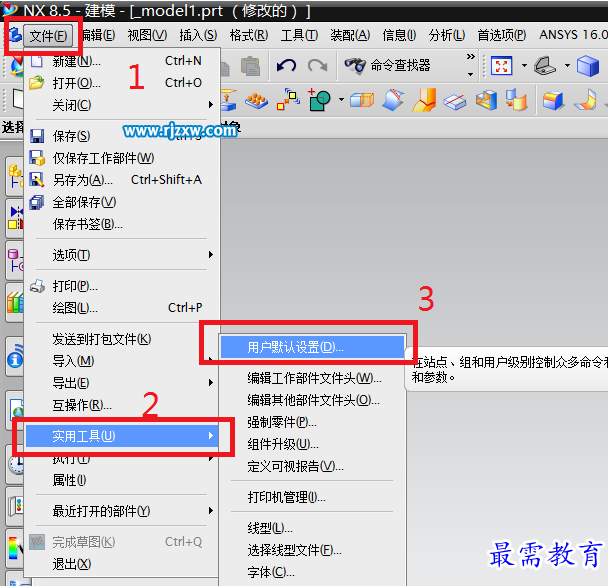Select 用户默认设置(D)... in submenu
The image size is (611, 586).
coord(312,347)
